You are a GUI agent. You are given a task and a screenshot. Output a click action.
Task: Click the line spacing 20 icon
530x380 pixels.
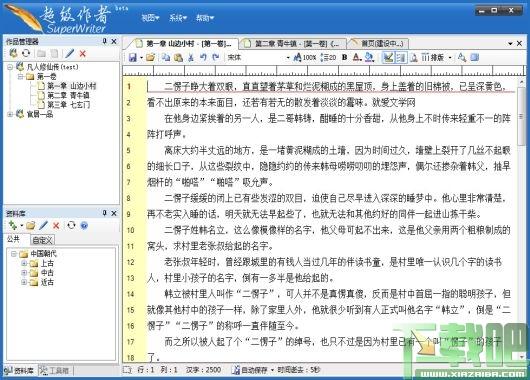click(328, 57)
